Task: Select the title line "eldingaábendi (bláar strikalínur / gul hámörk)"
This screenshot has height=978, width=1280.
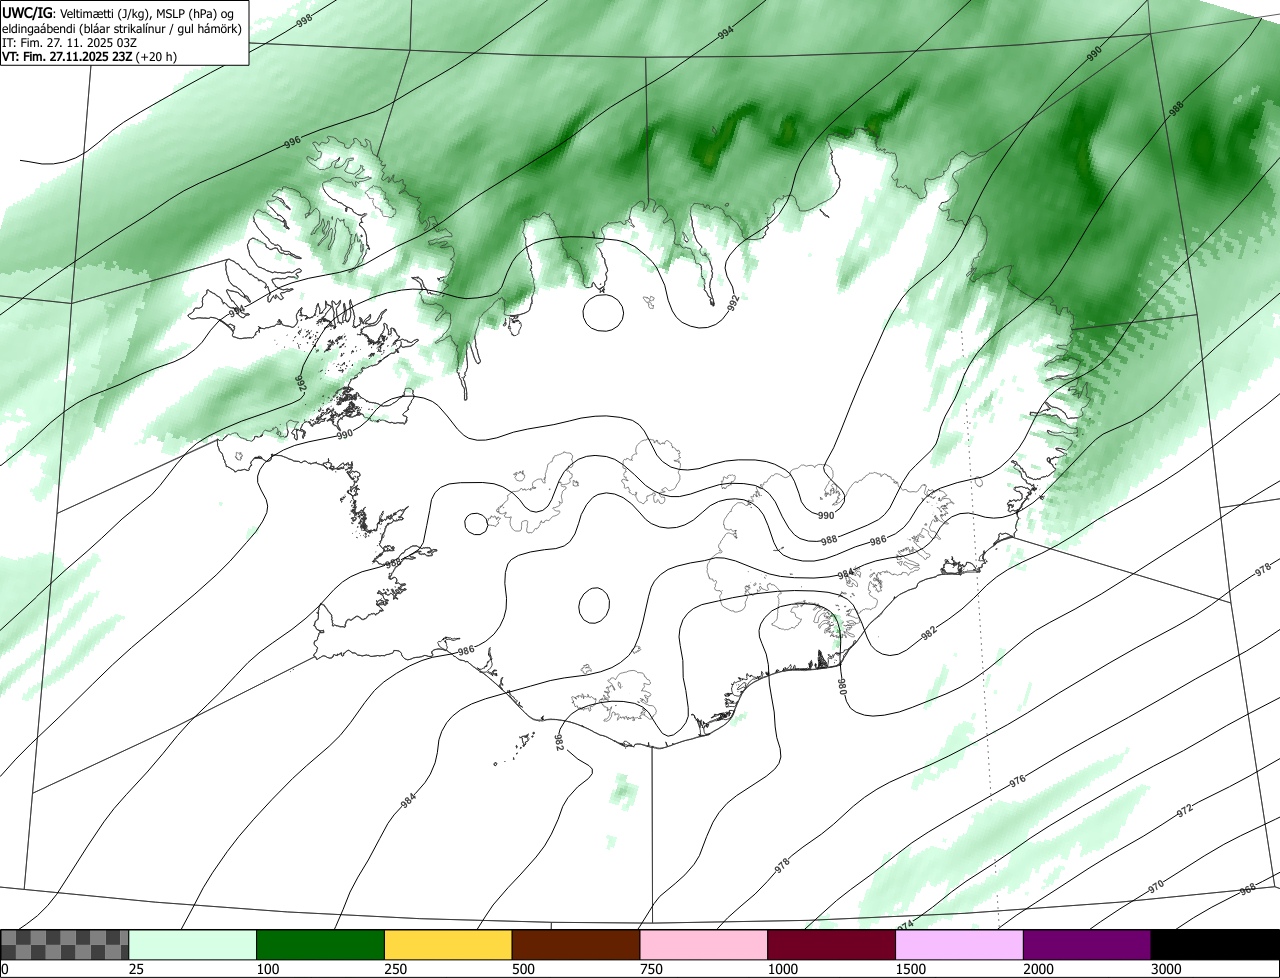Action: tap(122, 28)
